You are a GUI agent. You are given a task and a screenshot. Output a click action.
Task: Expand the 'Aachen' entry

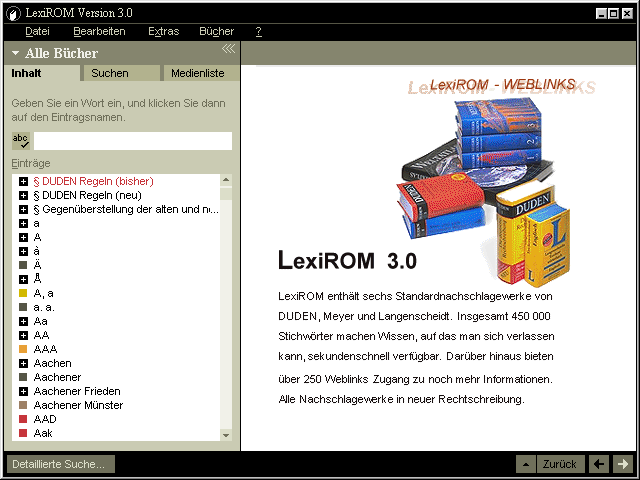click(x=24, y=363)
